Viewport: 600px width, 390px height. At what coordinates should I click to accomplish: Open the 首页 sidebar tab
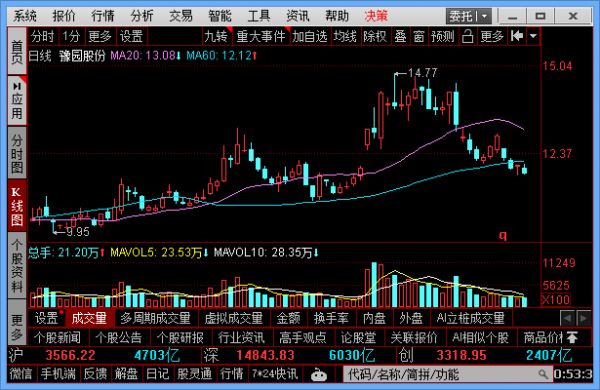coord(17,51)
